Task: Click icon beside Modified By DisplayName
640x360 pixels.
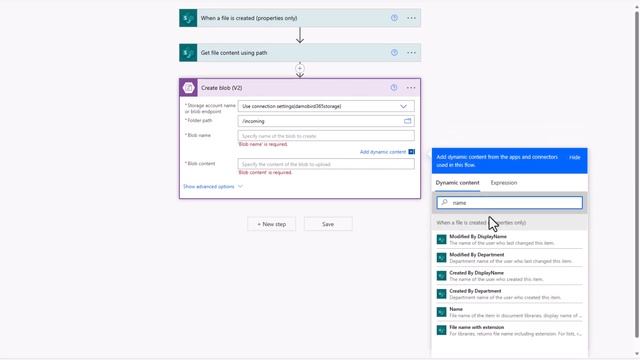Action: (x=441, y=240)
